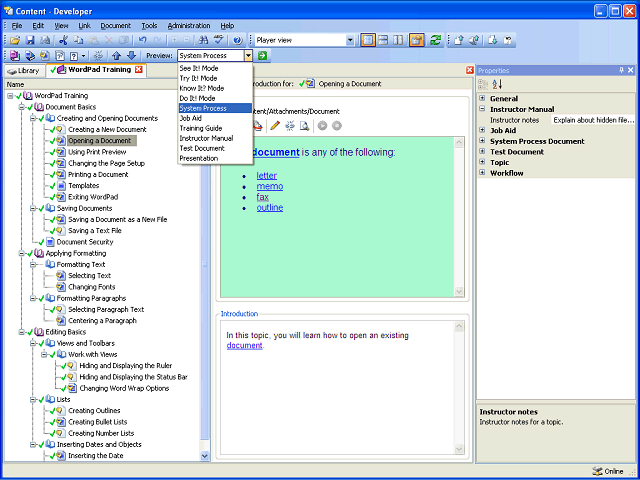Click the Preview mode dropdown arrow

tap(248, 56)
